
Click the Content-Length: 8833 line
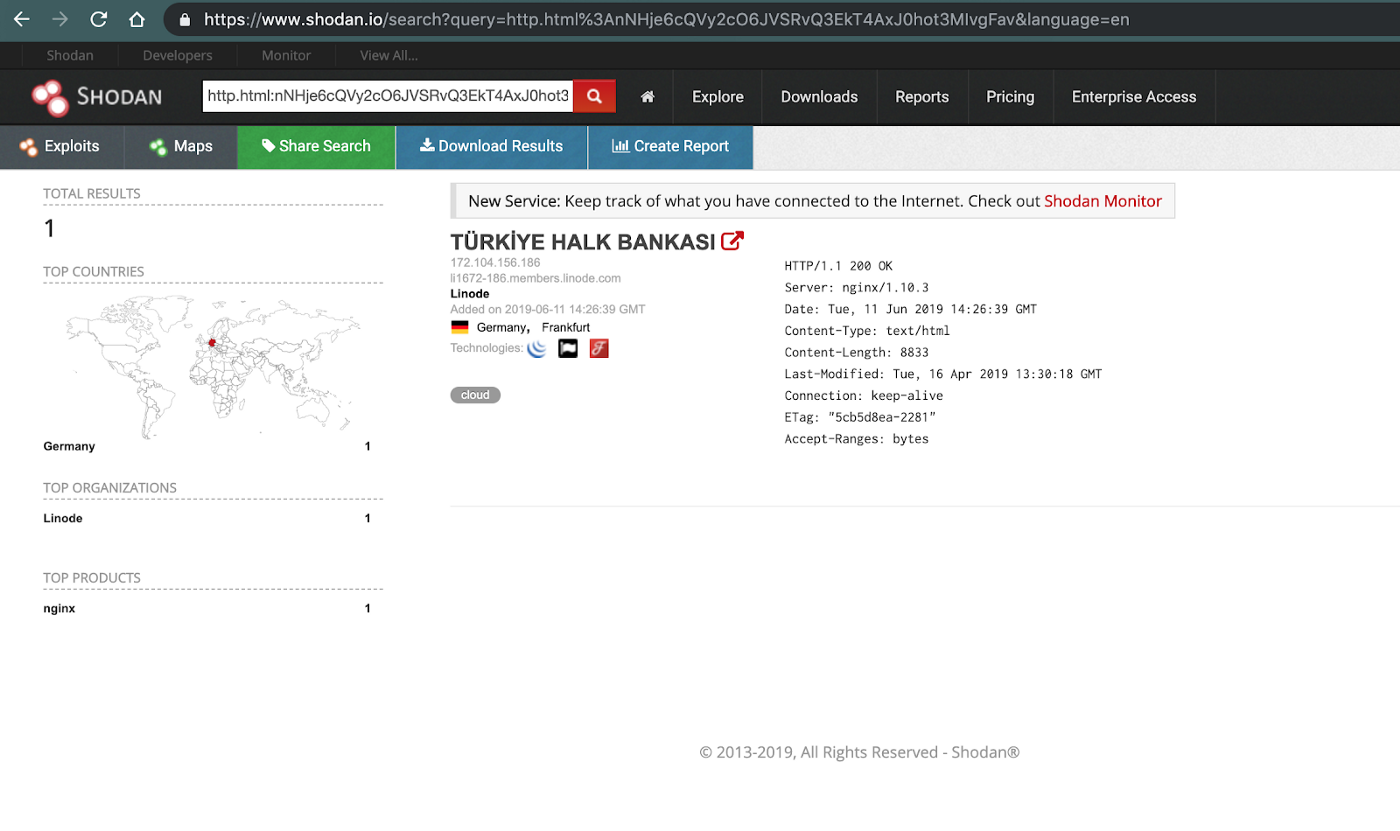click(x=857, y=352)
